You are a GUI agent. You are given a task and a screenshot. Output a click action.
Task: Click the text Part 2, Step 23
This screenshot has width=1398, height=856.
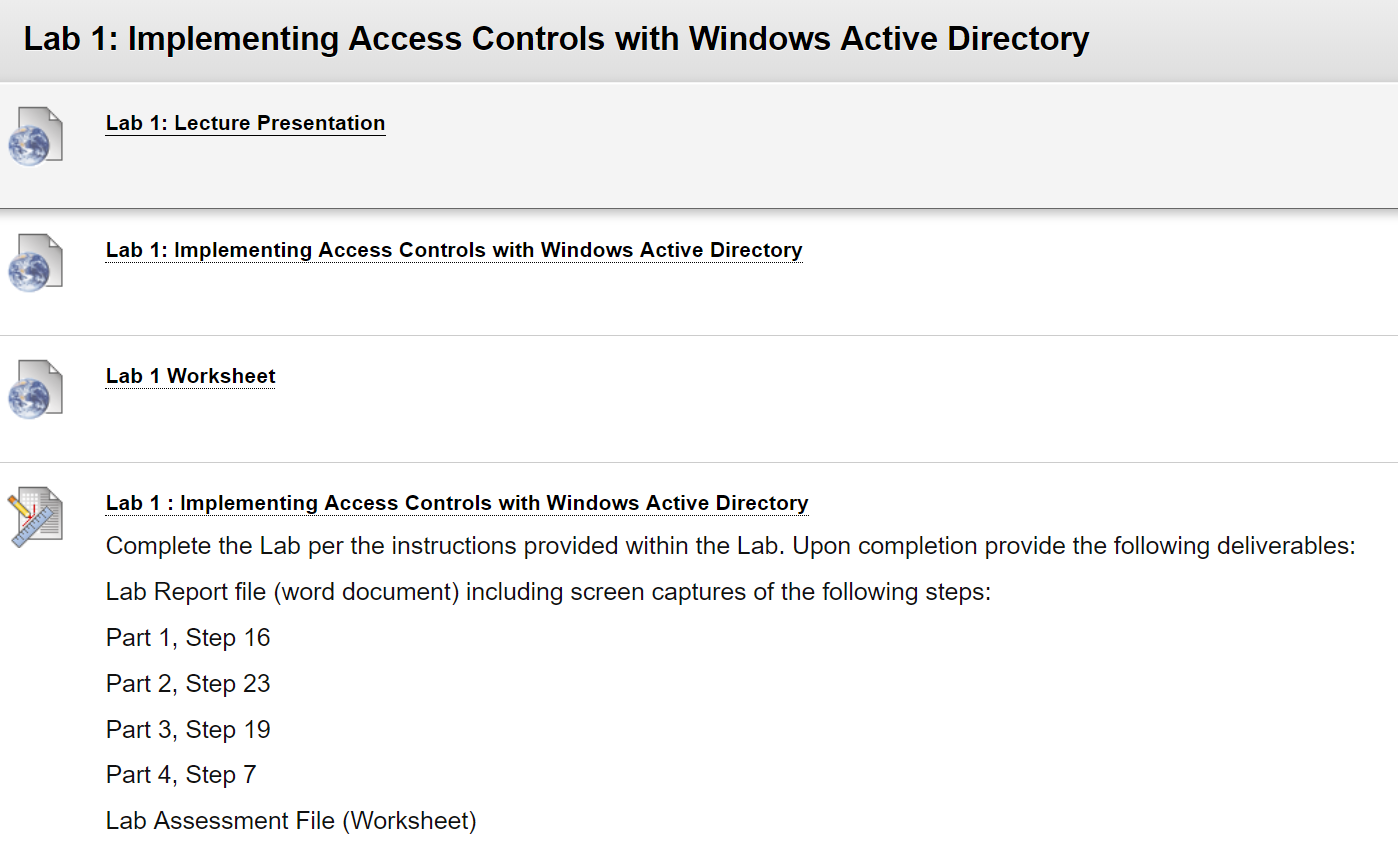pos(188,684)
